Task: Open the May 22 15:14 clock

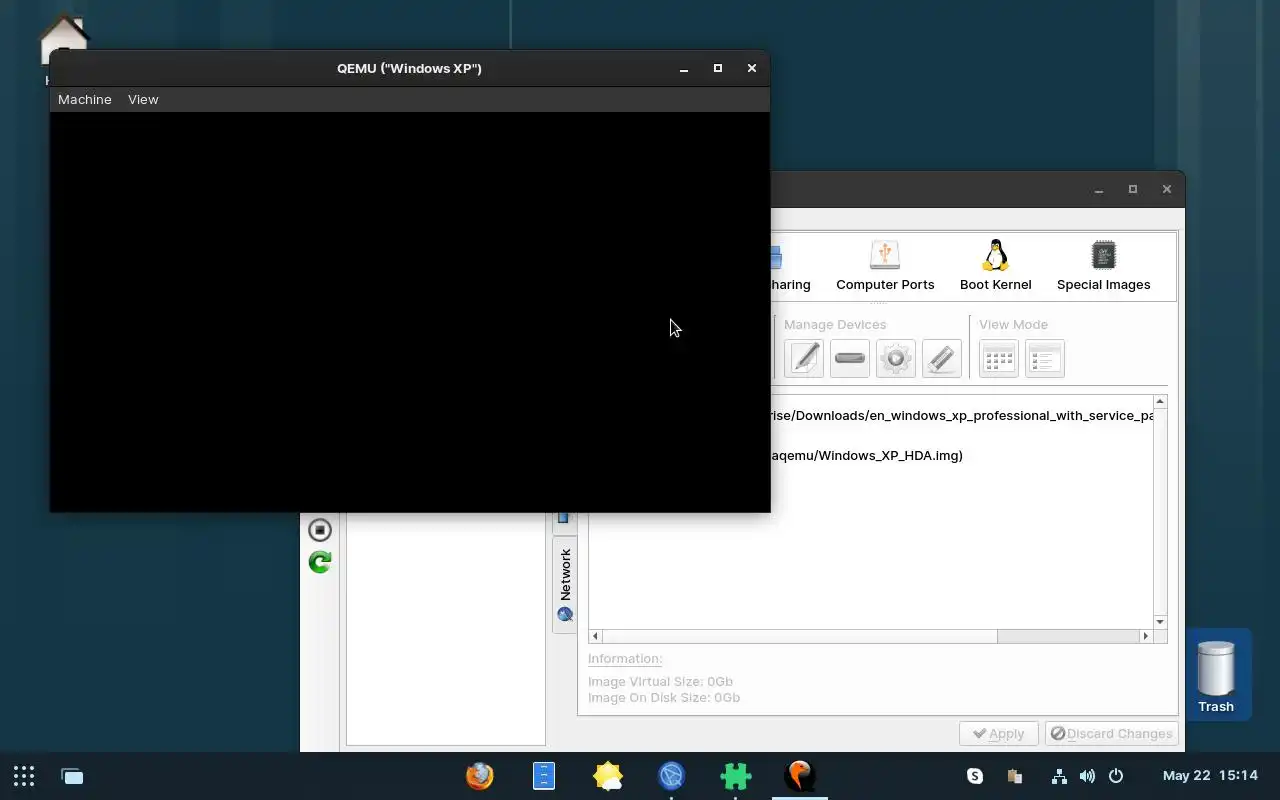Action: pos(1210,776)
